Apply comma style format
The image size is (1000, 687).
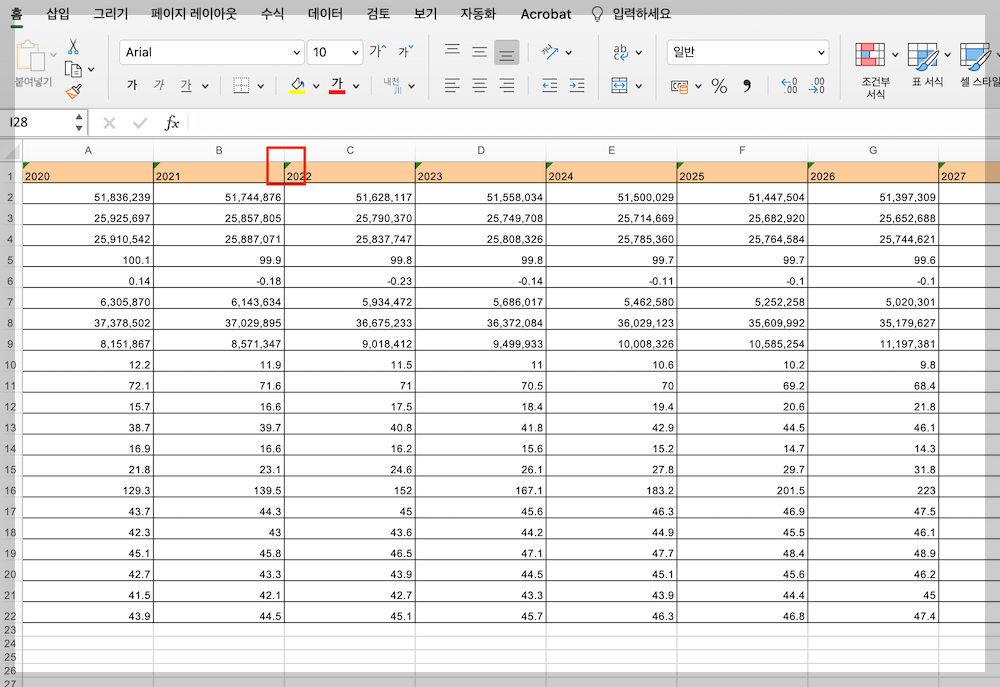[x=747, y=85]
